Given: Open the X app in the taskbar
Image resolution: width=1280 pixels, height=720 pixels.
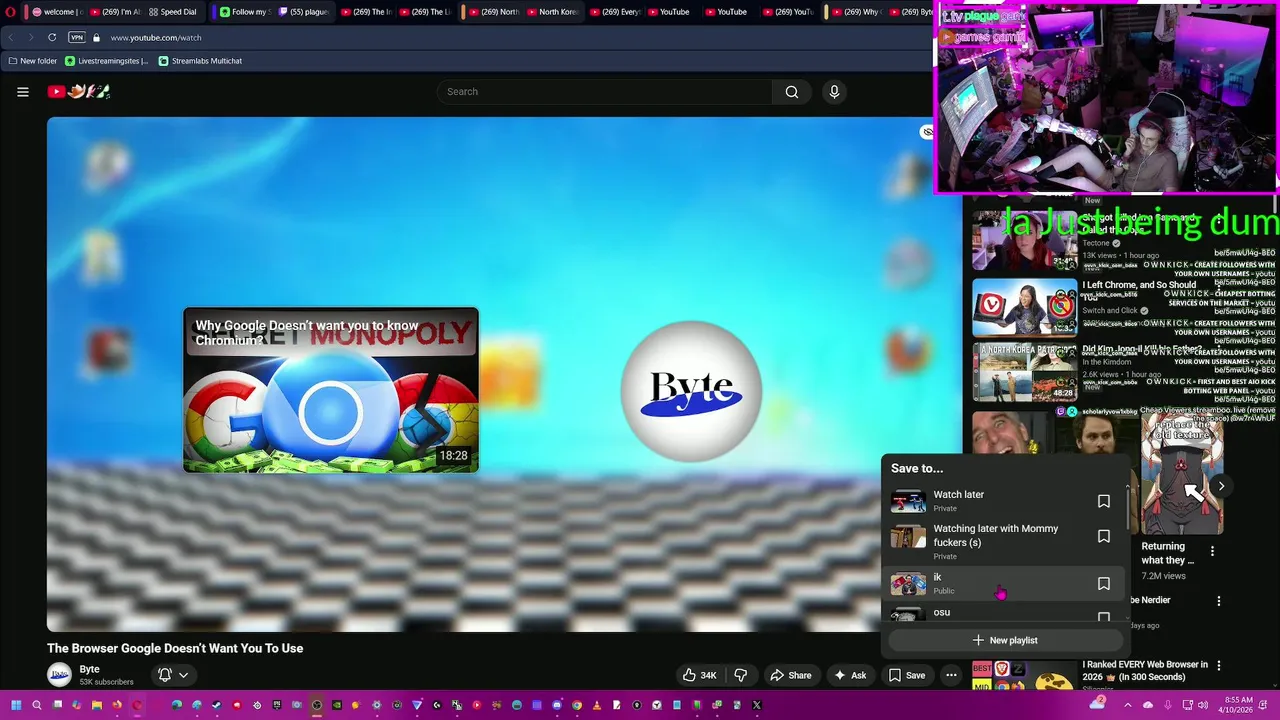Looking at the screenshot, I should click(757, 705).
